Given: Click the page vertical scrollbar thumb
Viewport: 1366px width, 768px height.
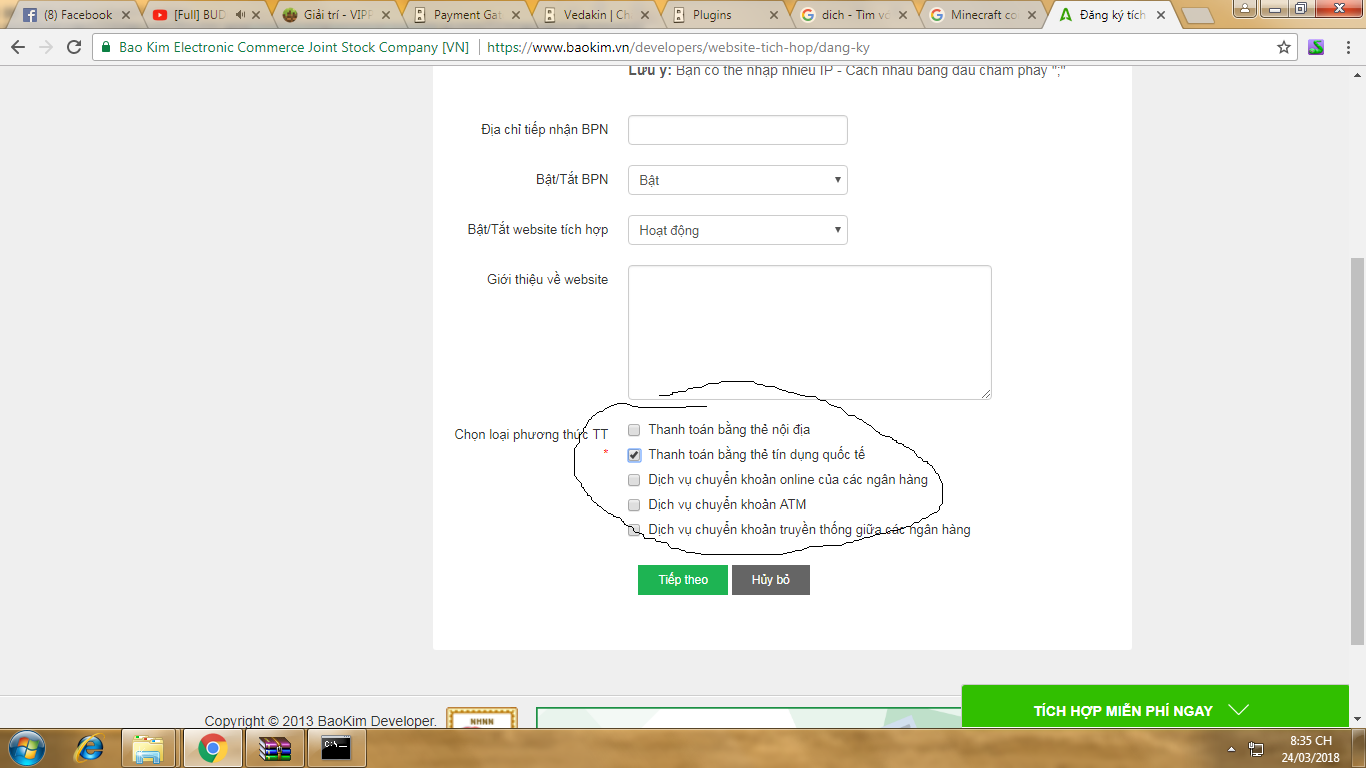Looking at the screenshot, I should point(1357,450).
